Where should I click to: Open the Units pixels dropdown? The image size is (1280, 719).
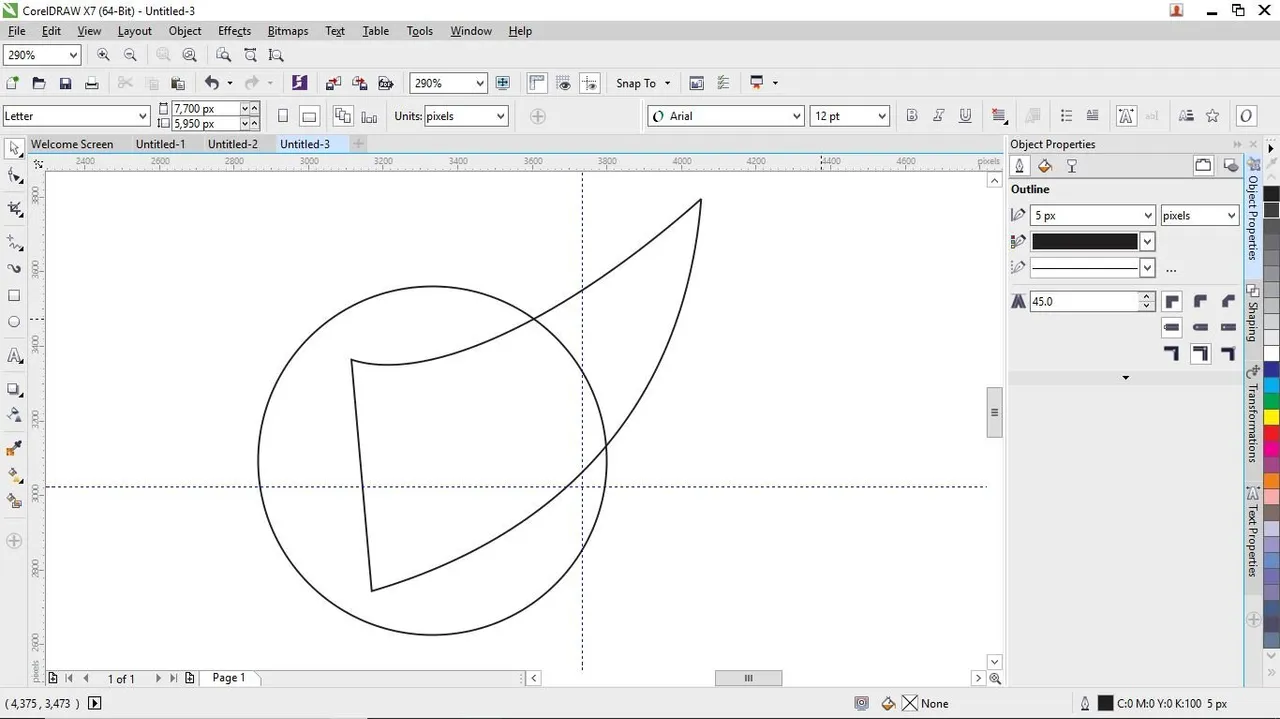(x=500, y=116)
